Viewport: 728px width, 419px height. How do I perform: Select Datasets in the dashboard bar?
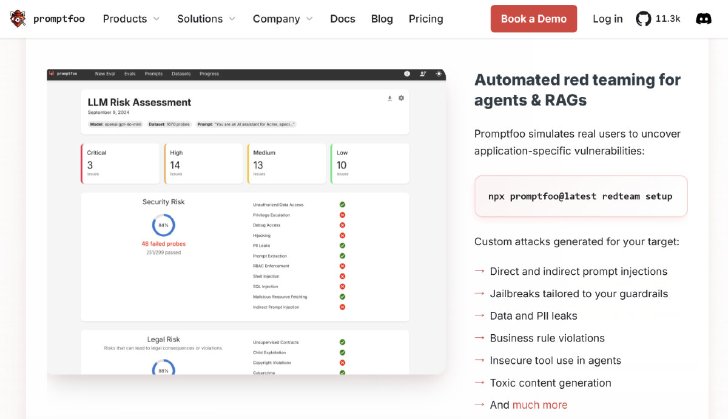tap(181, 74)
